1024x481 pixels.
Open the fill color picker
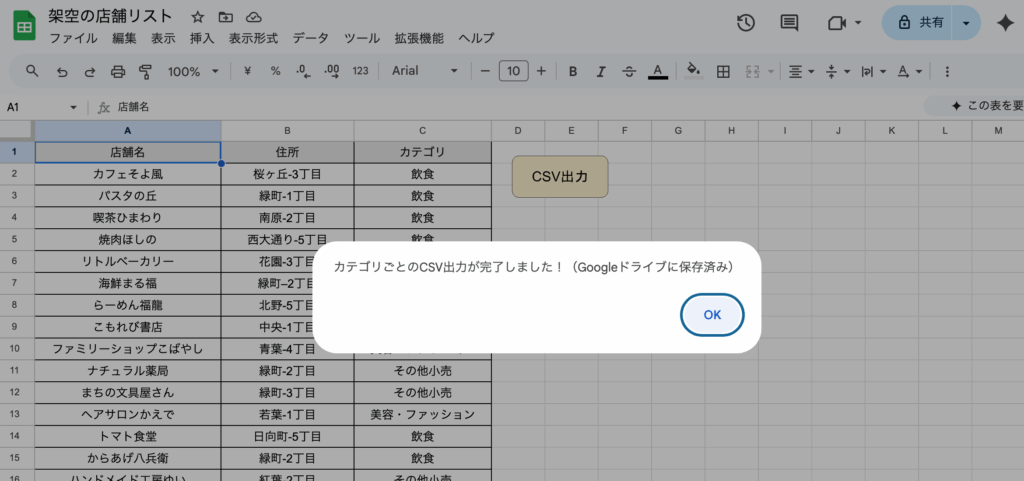pyautogui.click(x=694, y=71)
